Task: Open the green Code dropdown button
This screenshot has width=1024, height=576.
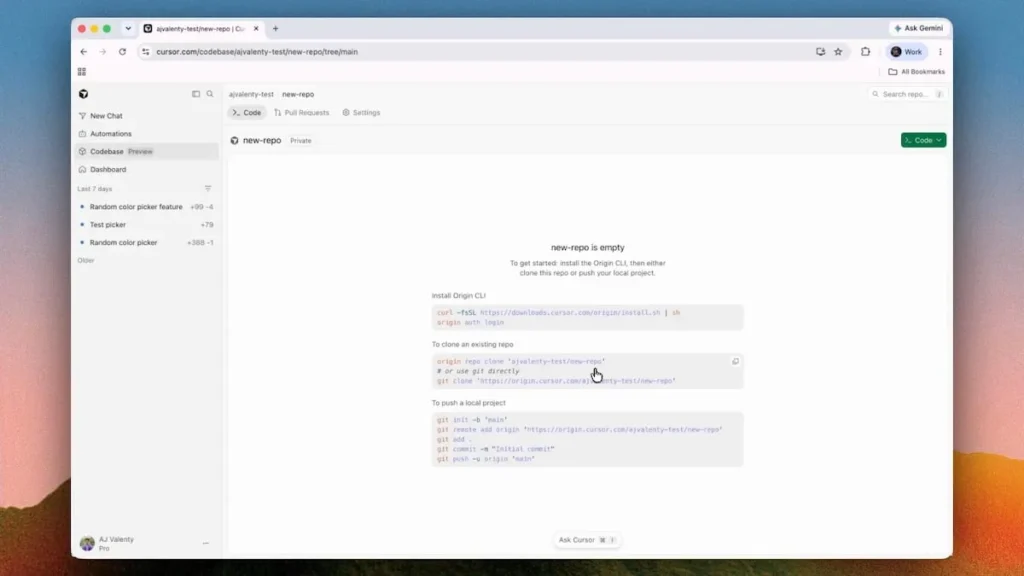Action: coord(923,140)
